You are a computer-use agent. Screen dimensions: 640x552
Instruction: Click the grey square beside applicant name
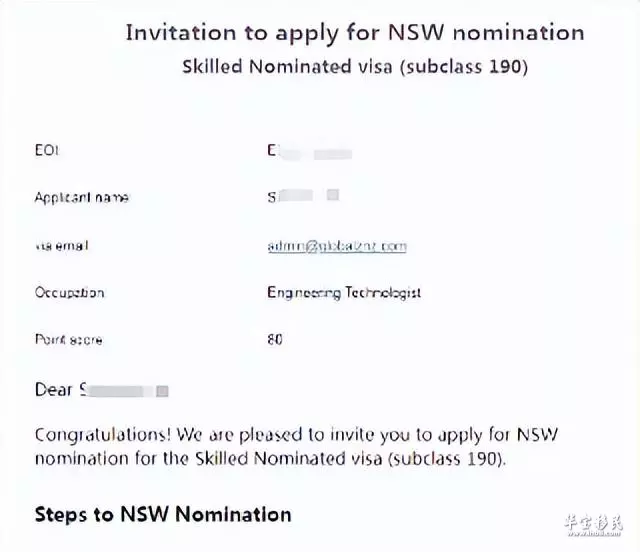point(333,195)
